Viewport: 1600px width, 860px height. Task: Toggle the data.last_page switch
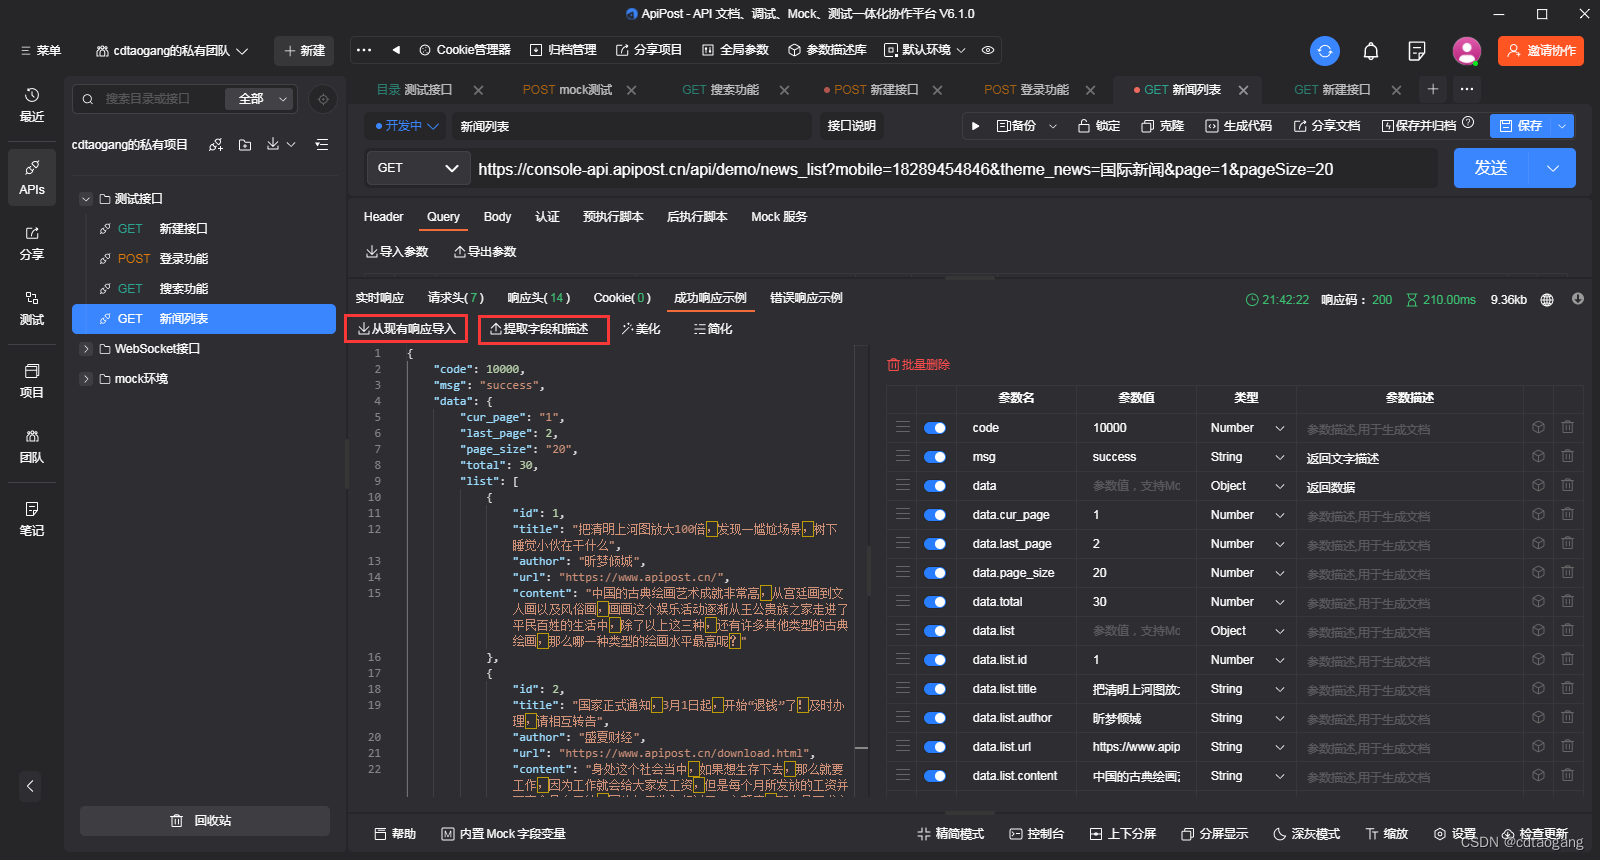pos(935,544)
